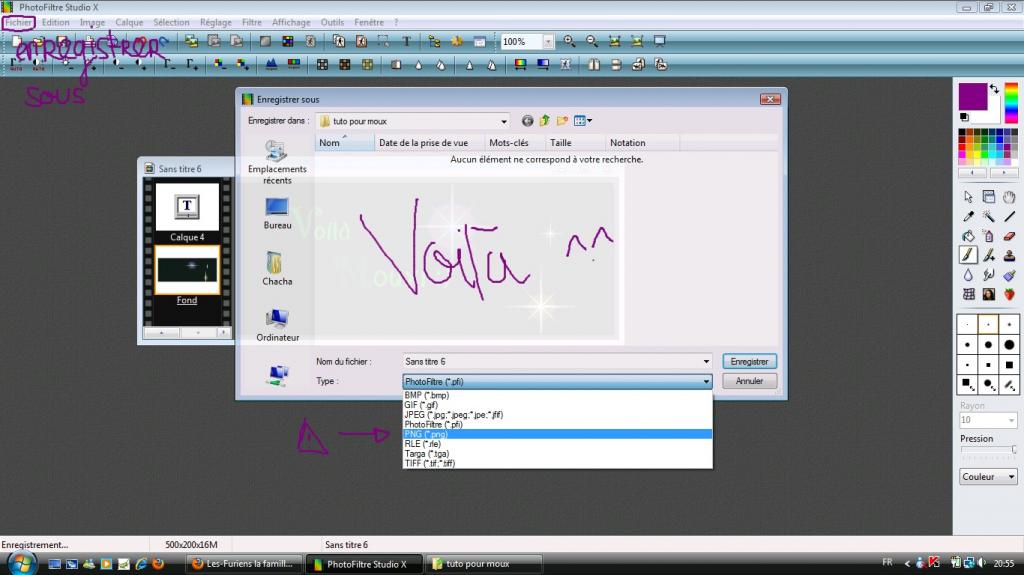Select the Pipette eyedropper tool
Image resolution: width=1024 pixels, height=575 pixels.
point(968,216)
